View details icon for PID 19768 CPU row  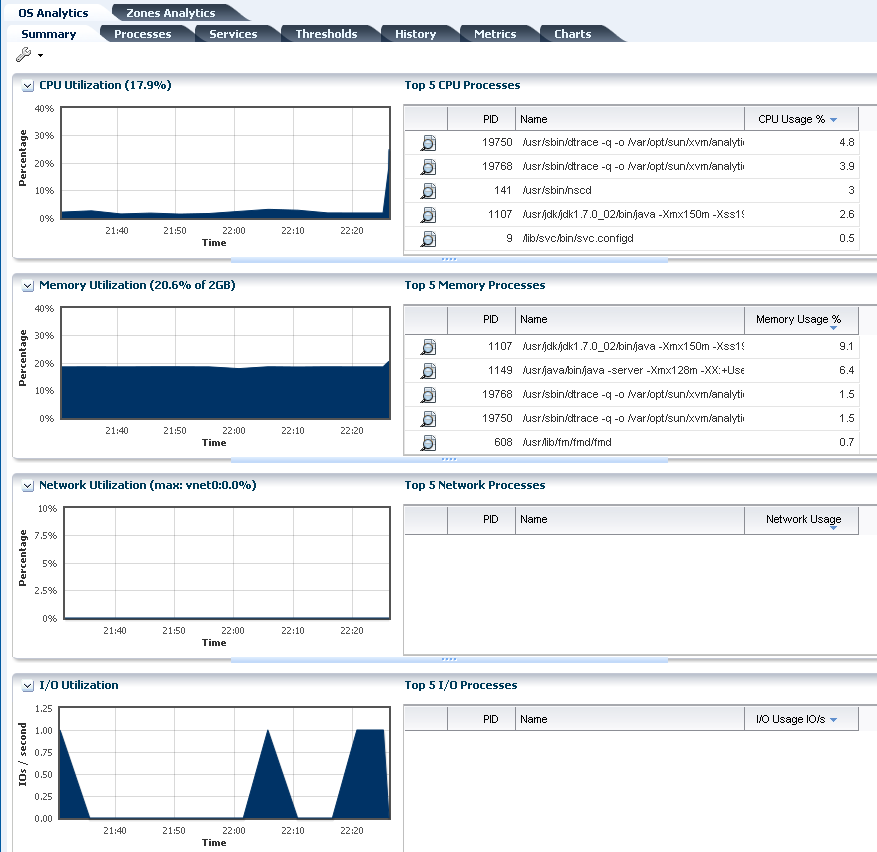428,167
